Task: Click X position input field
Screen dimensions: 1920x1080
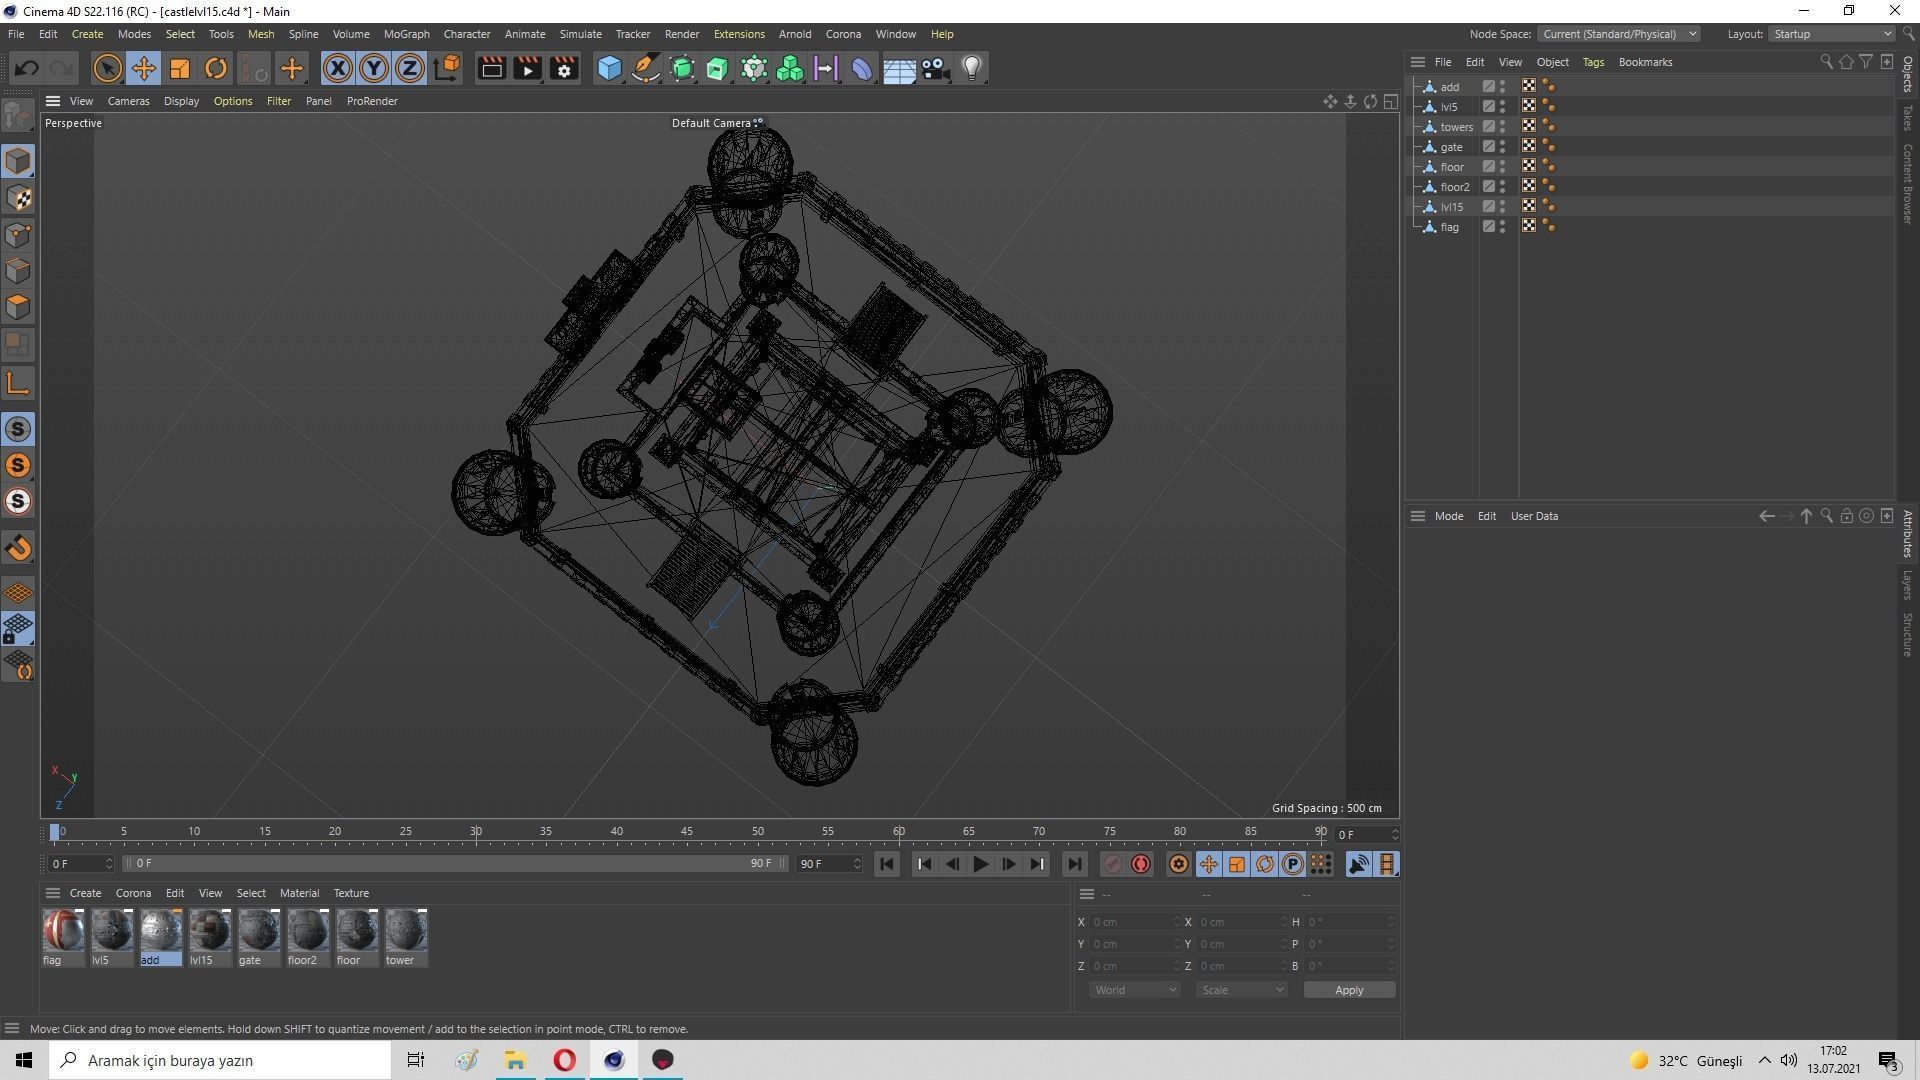Action: (1134, 922)
